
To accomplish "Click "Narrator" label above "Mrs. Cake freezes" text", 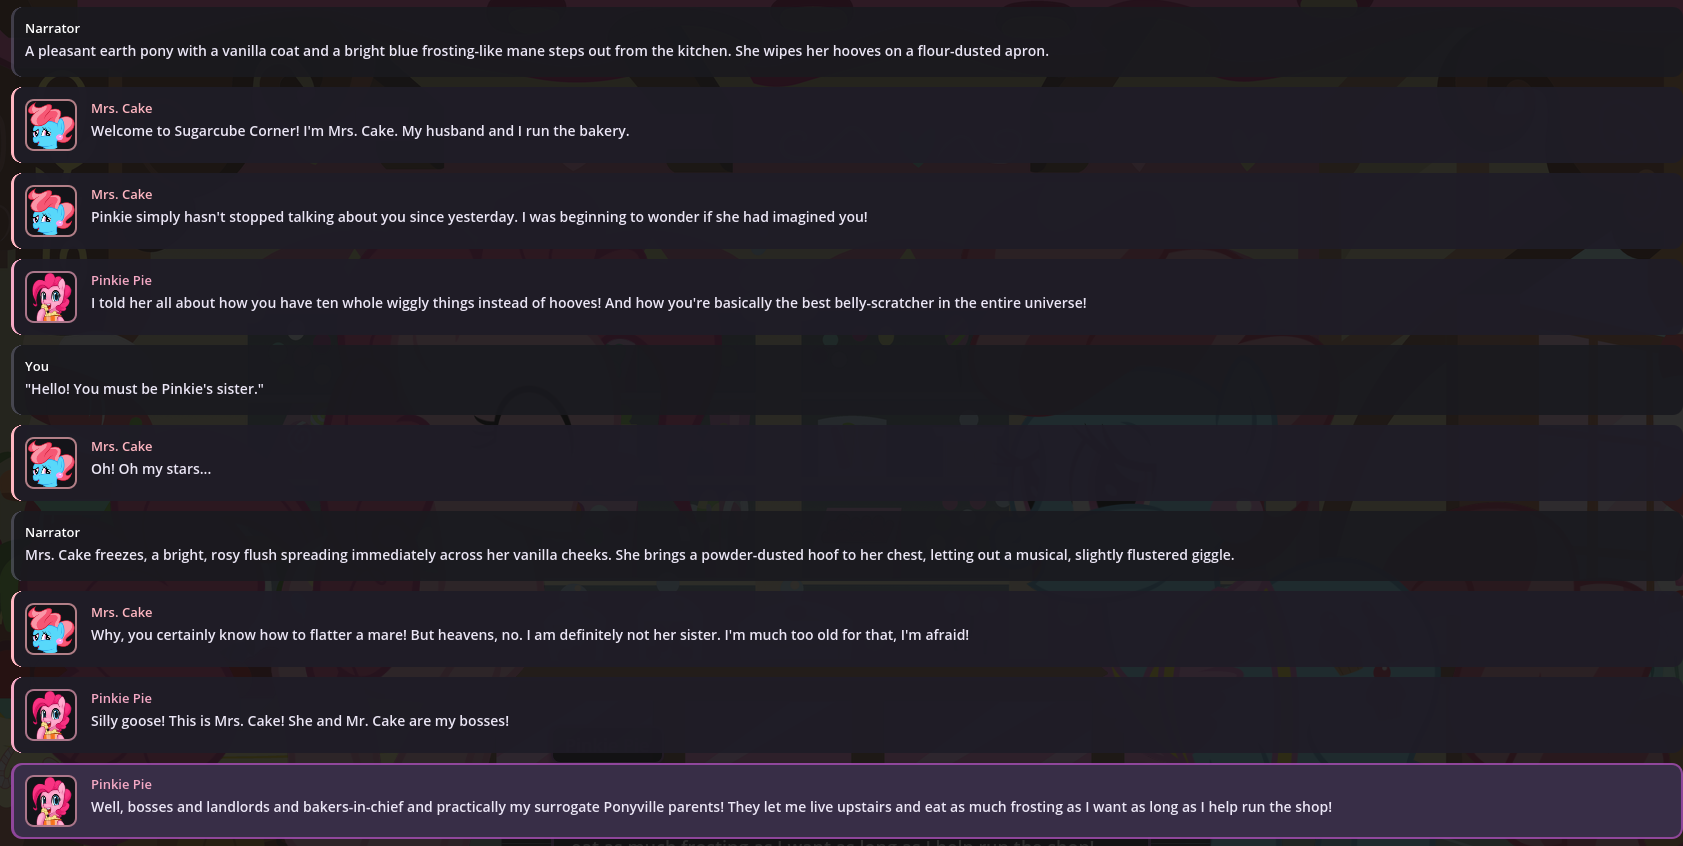I will tap(52, 533).
